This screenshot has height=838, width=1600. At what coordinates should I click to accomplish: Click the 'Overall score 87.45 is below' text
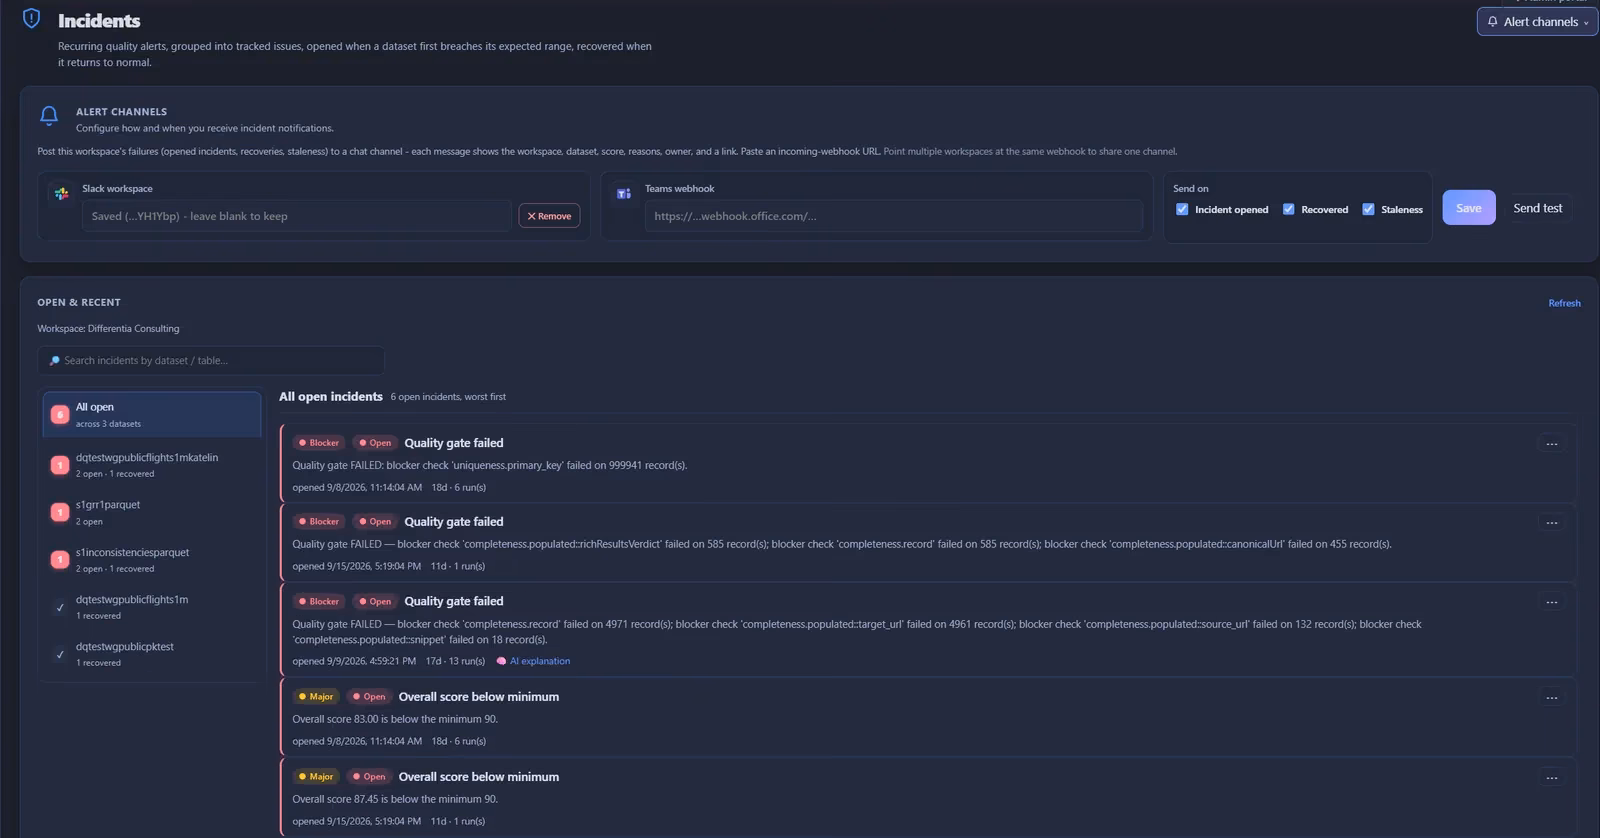pos(395,799)
